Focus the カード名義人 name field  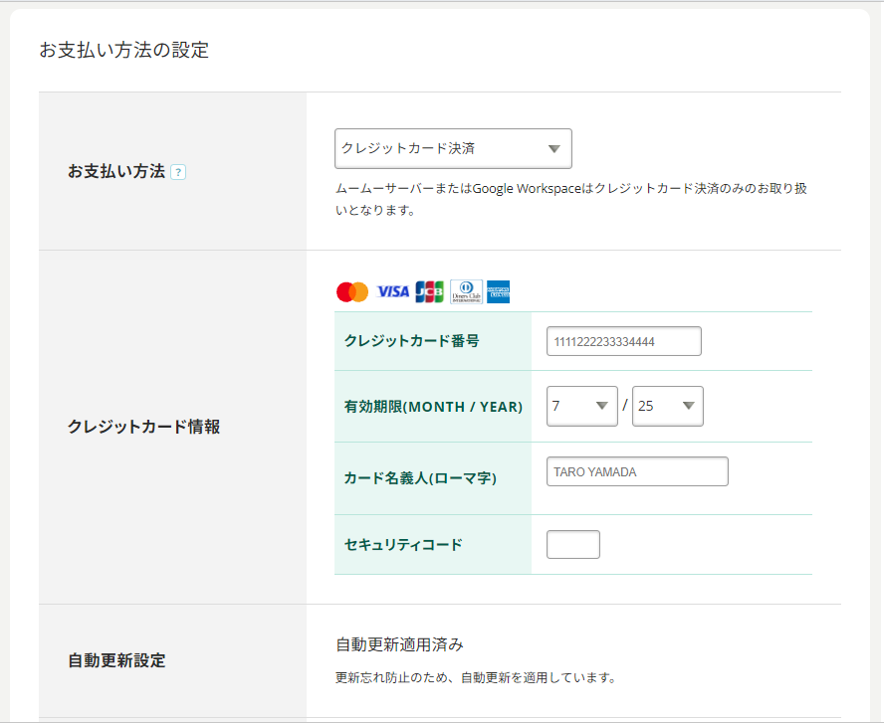(637, 471)
